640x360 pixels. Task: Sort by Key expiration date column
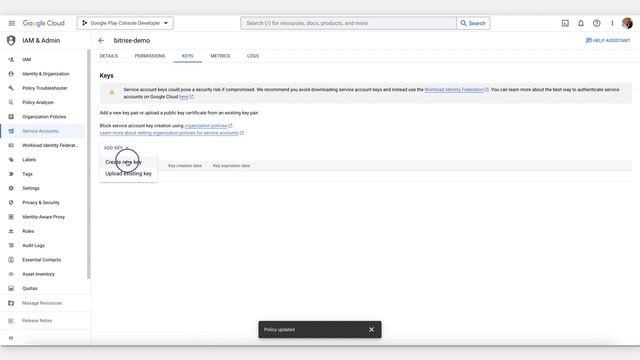[x=231, y=166]
